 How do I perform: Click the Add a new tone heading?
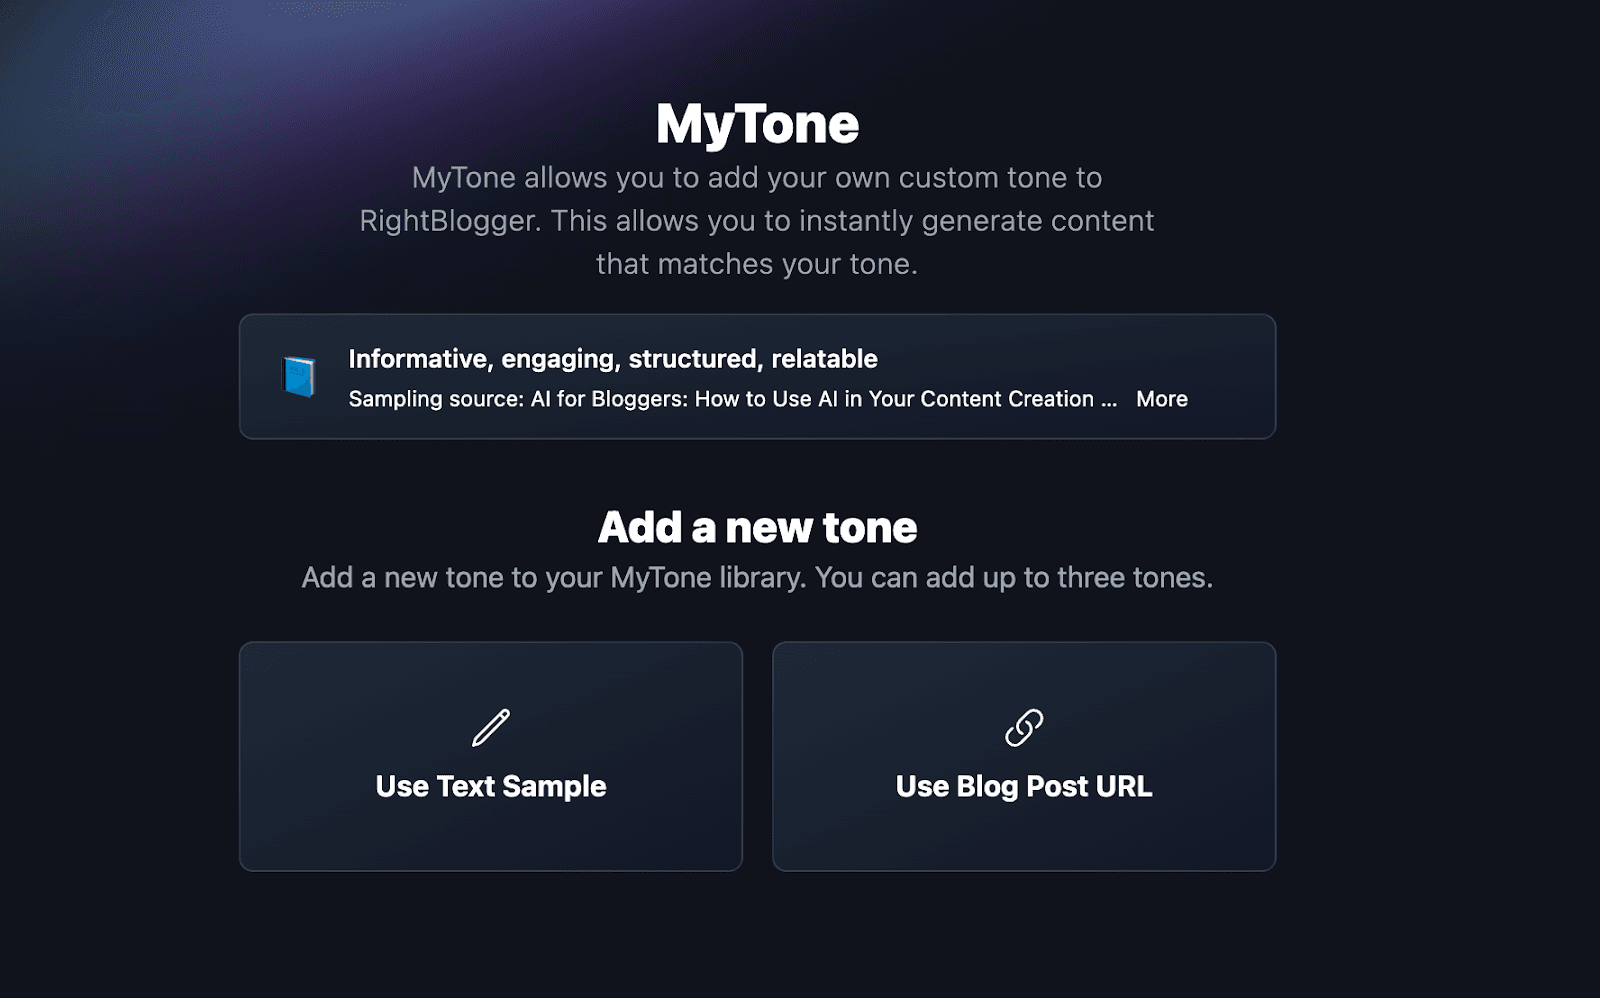(x=757, y=527)
